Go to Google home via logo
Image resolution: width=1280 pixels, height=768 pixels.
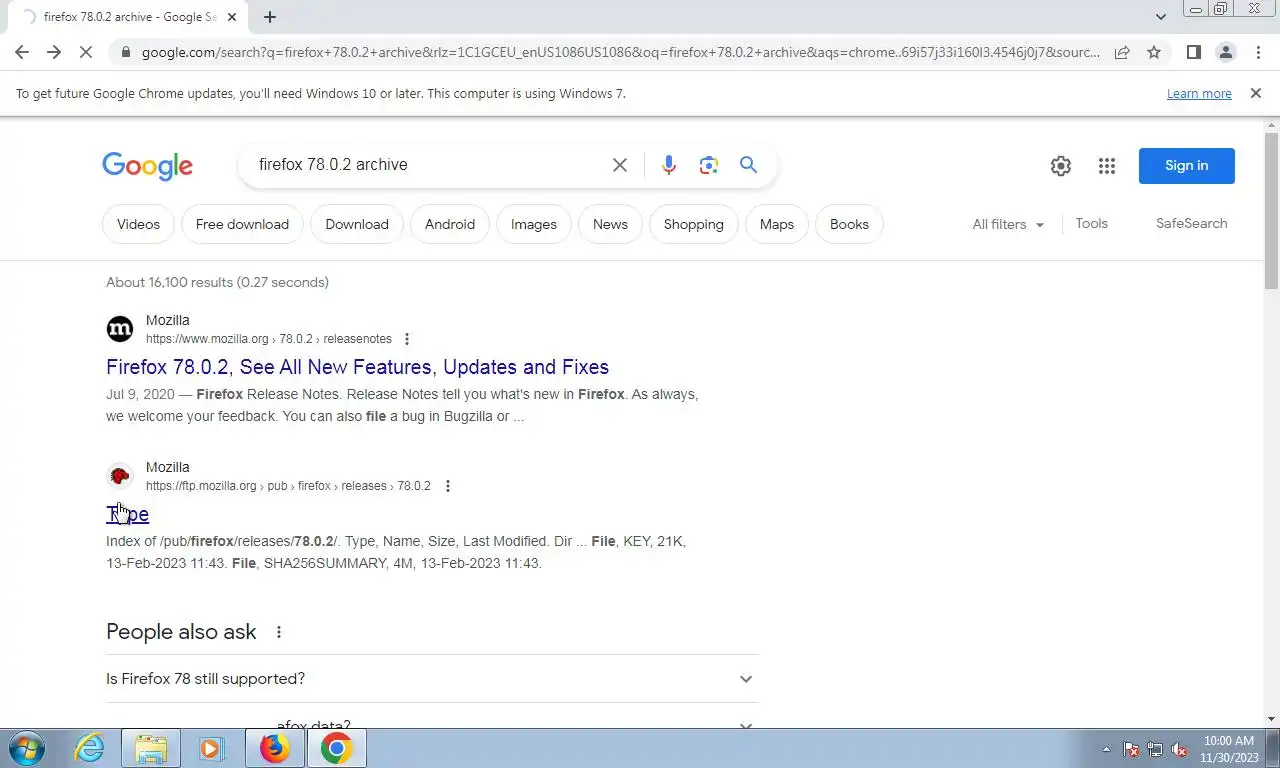[147, 166]
